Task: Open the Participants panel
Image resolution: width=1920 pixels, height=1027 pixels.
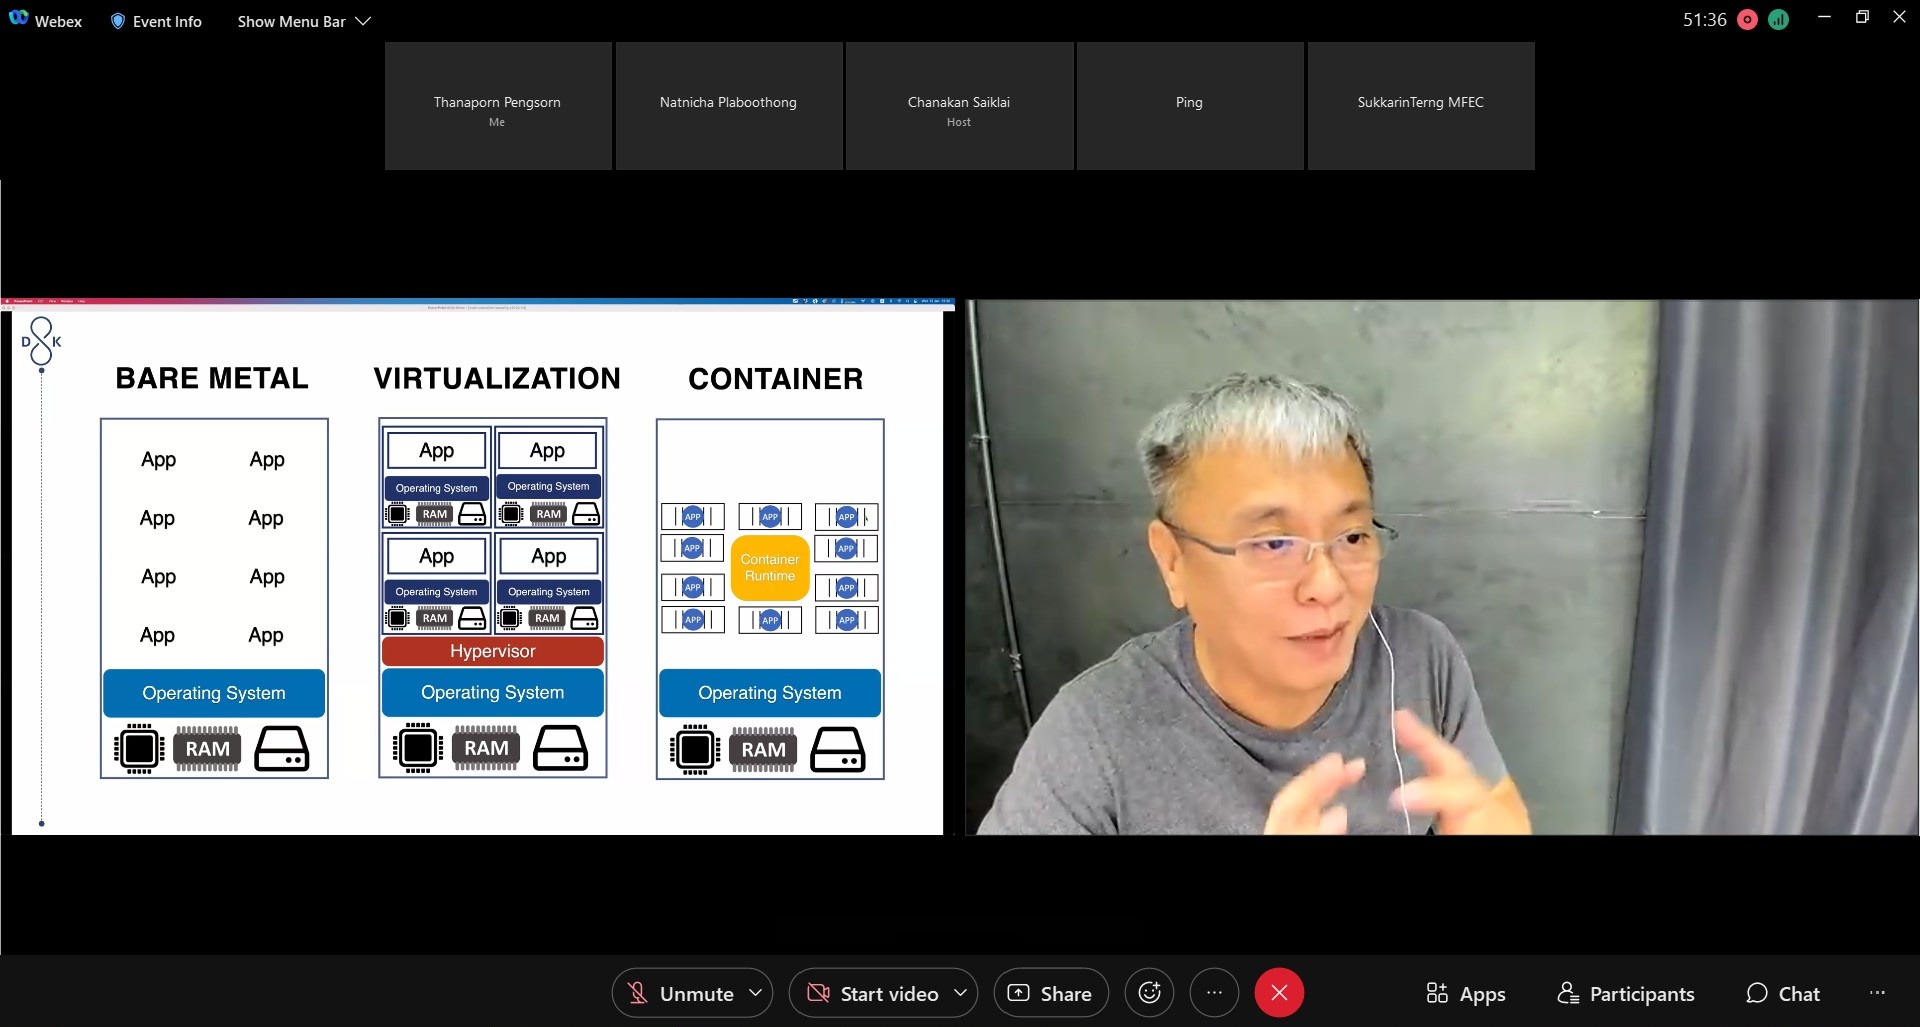Action: coord(1626,993)
